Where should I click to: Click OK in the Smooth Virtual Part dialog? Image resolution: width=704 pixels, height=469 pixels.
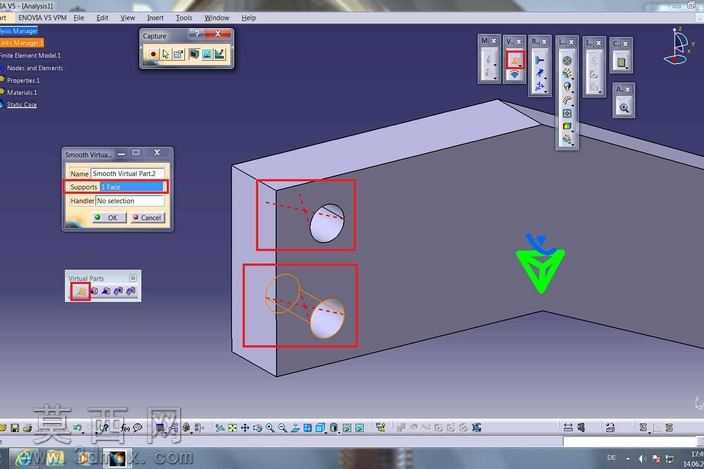click(x=107, y=218)
